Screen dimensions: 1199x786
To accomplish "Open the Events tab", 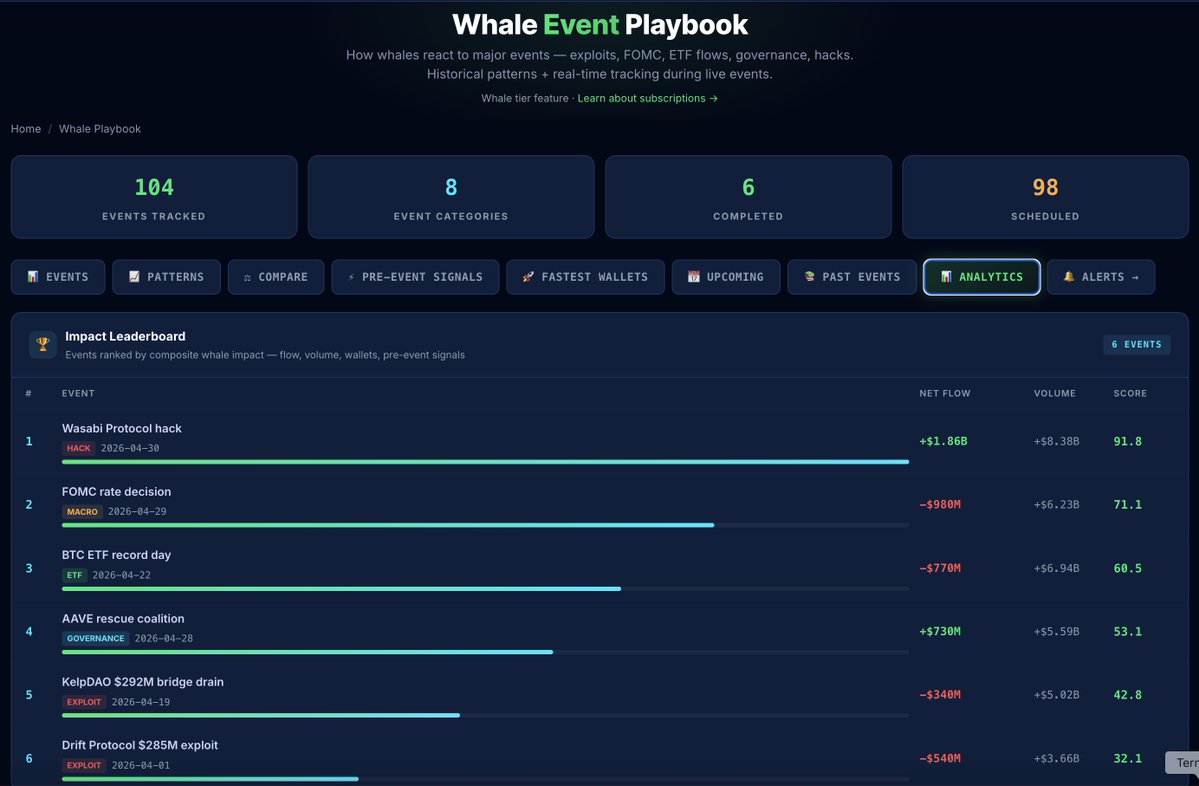I will tap(58, 277).
